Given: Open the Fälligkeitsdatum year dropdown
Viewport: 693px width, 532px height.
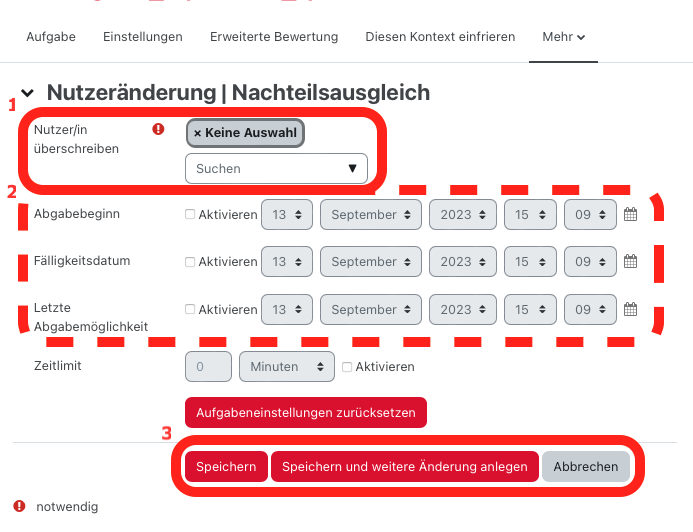Looking at the screenshot, I should (x=463, y=262).
